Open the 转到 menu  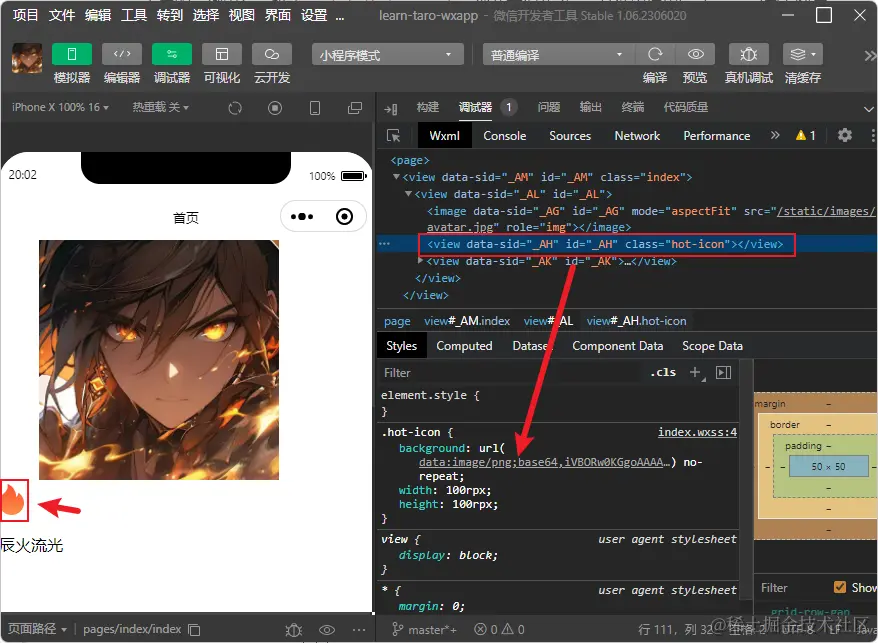(x=170, y=15)
